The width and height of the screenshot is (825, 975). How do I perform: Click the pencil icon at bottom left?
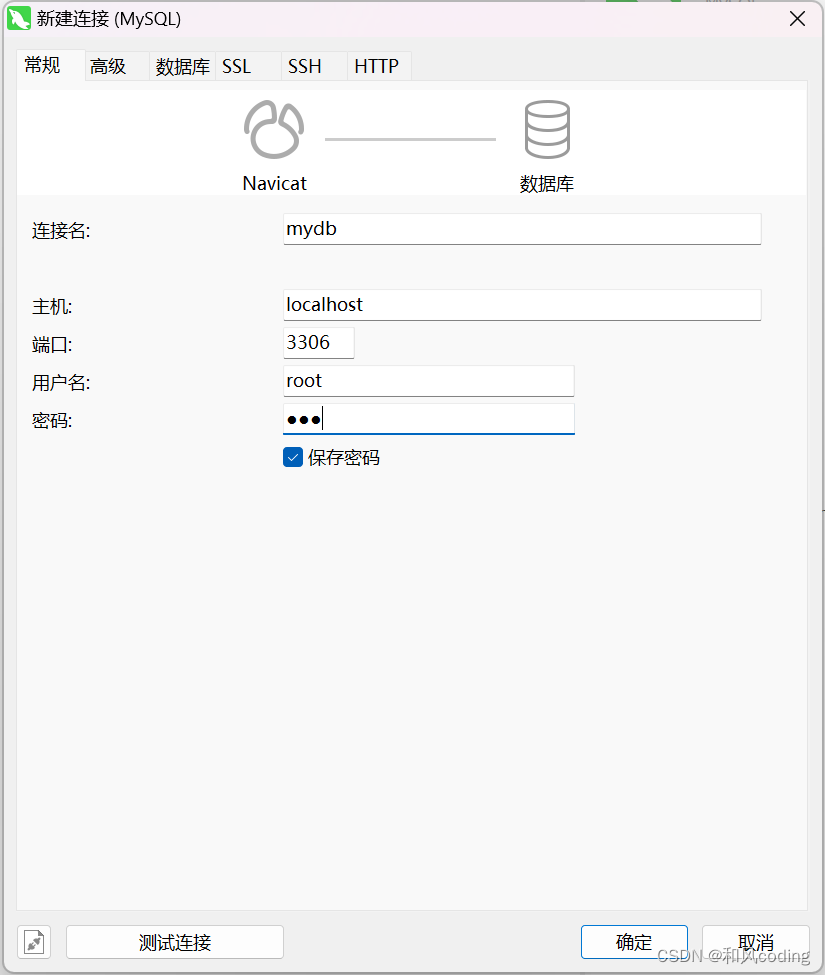33,941
